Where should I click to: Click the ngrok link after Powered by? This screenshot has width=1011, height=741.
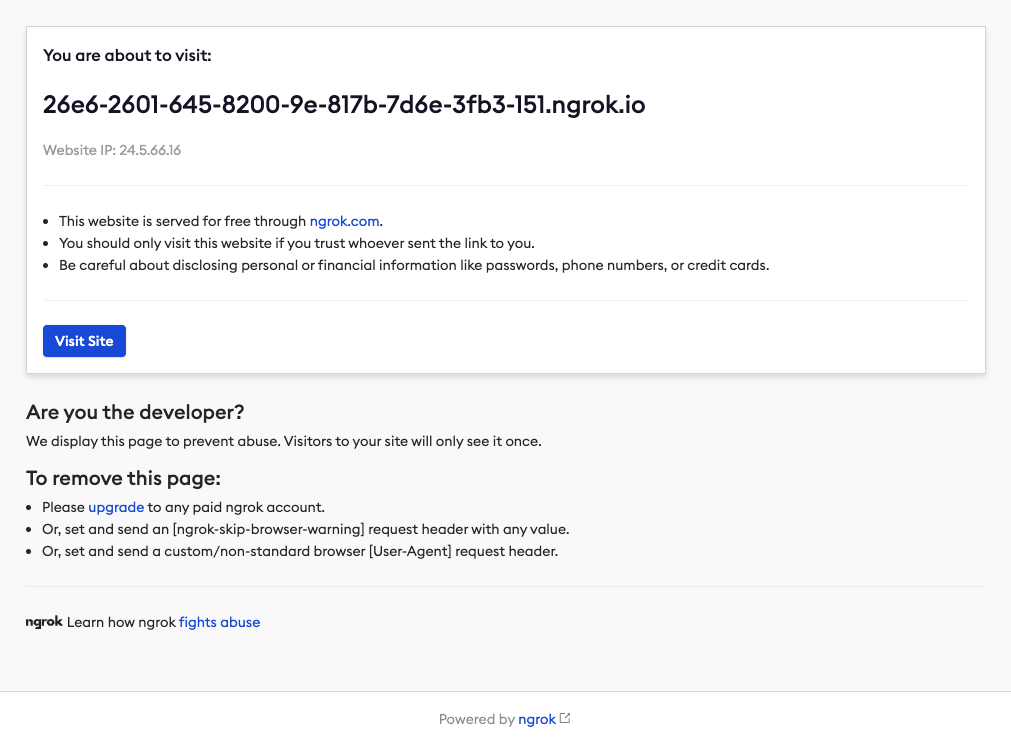point(536,719)
